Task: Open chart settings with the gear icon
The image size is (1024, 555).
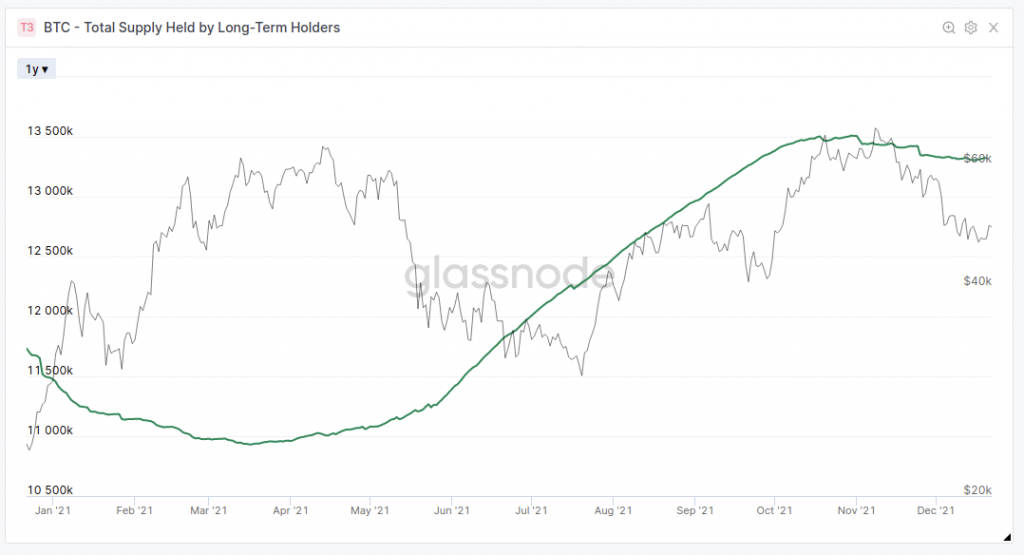Action: [x=970, y=28]
